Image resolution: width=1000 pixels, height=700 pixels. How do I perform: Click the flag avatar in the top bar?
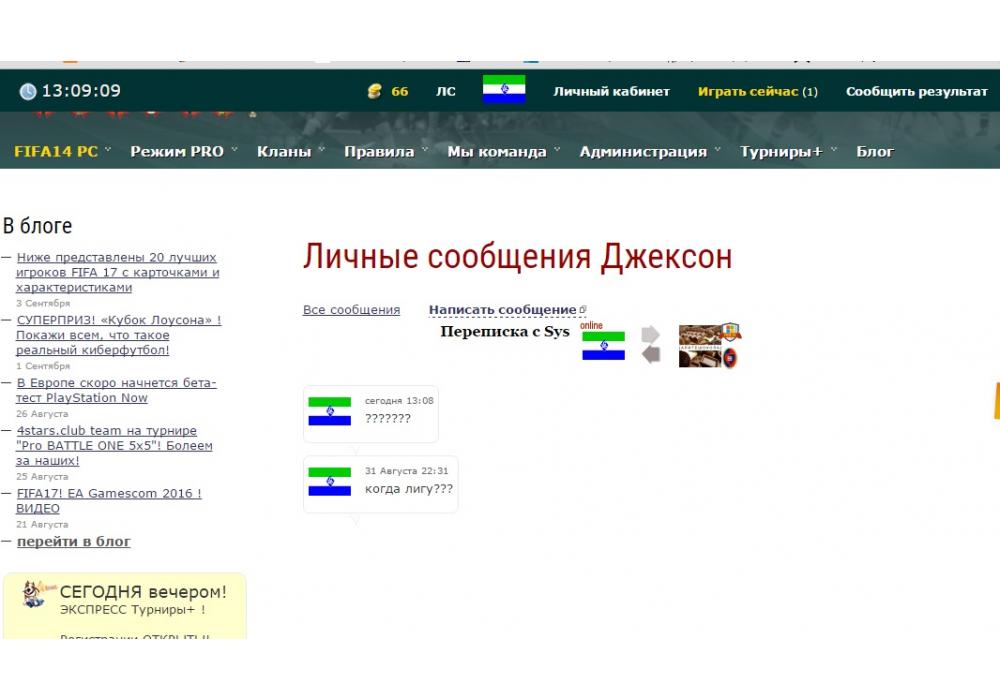click(504, 90)
